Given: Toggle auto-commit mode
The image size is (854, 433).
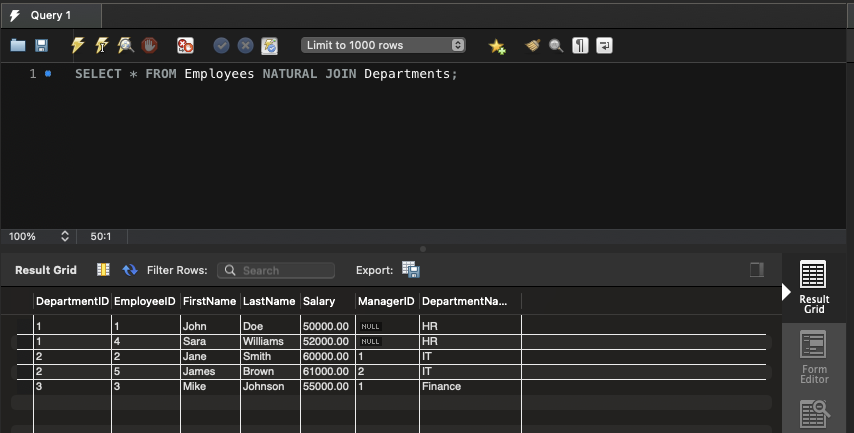Looking at the screenshot, I should click(x=269, y=46).
